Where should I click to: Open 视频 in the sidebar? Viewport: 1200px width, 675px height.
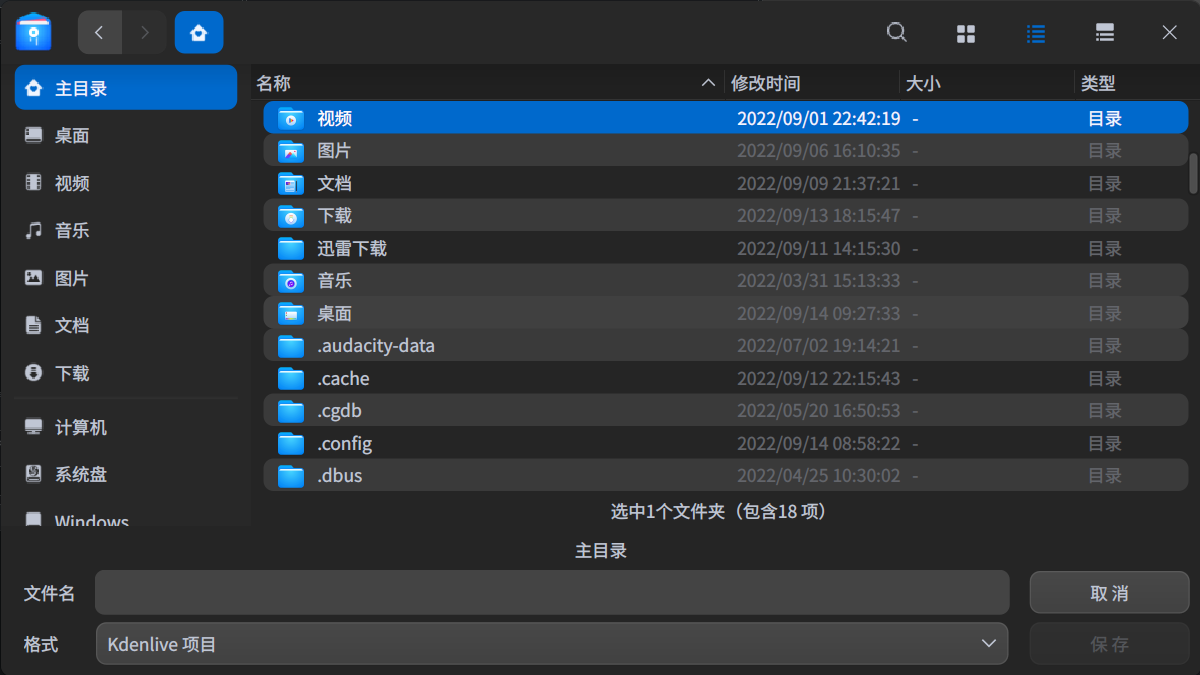click(126, 183)
